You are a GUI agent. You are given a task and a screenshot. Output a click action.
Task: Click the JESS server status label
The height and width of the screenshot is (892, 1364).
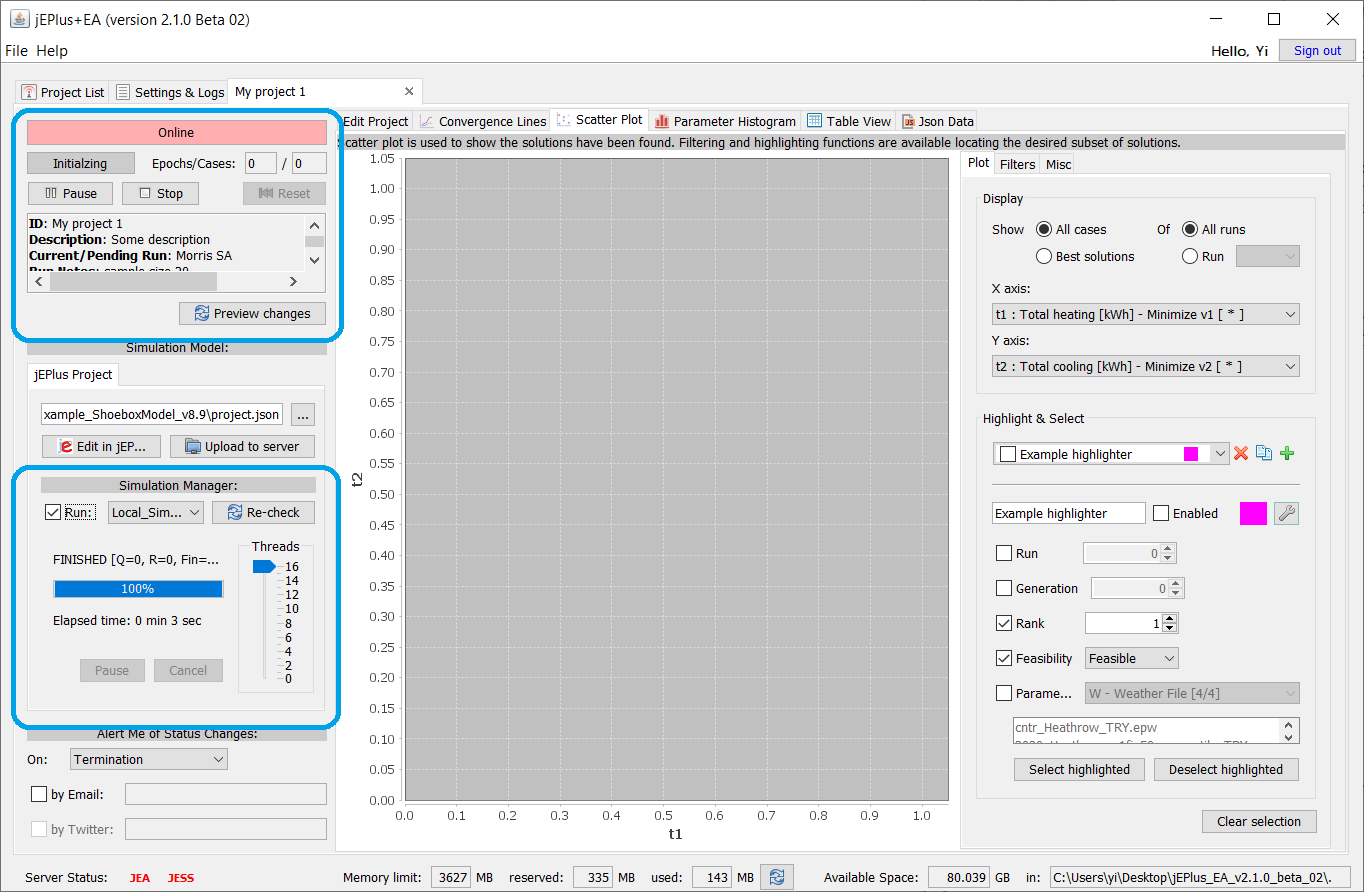181,878
